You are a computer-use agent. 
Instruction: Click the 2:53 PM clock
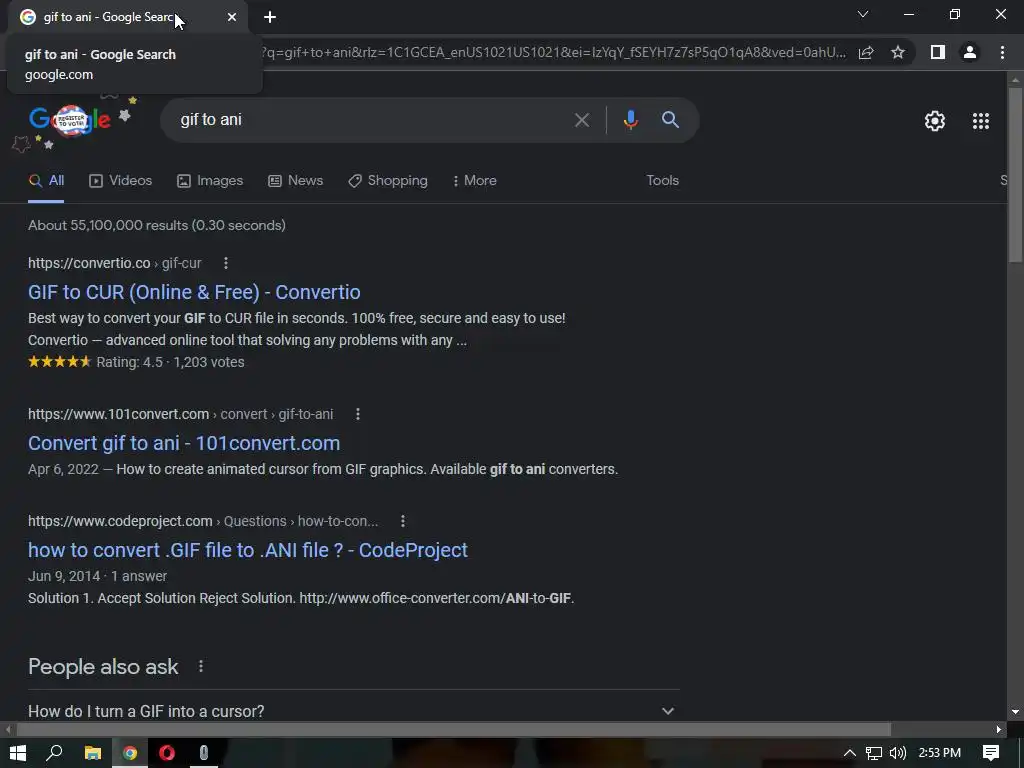click(939, 753)
